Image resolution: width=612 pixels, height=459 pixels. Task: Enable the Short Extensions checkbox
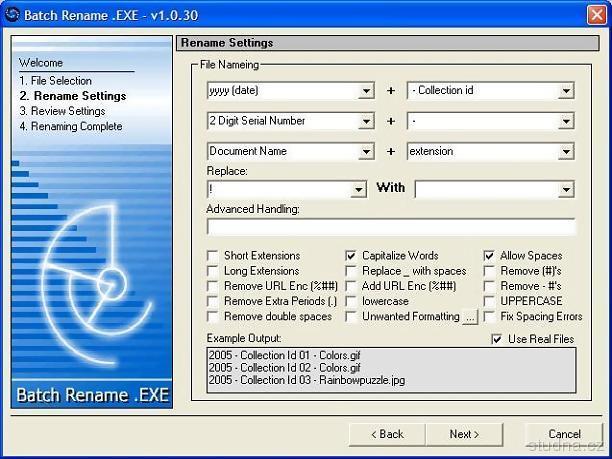click(213, 256)
